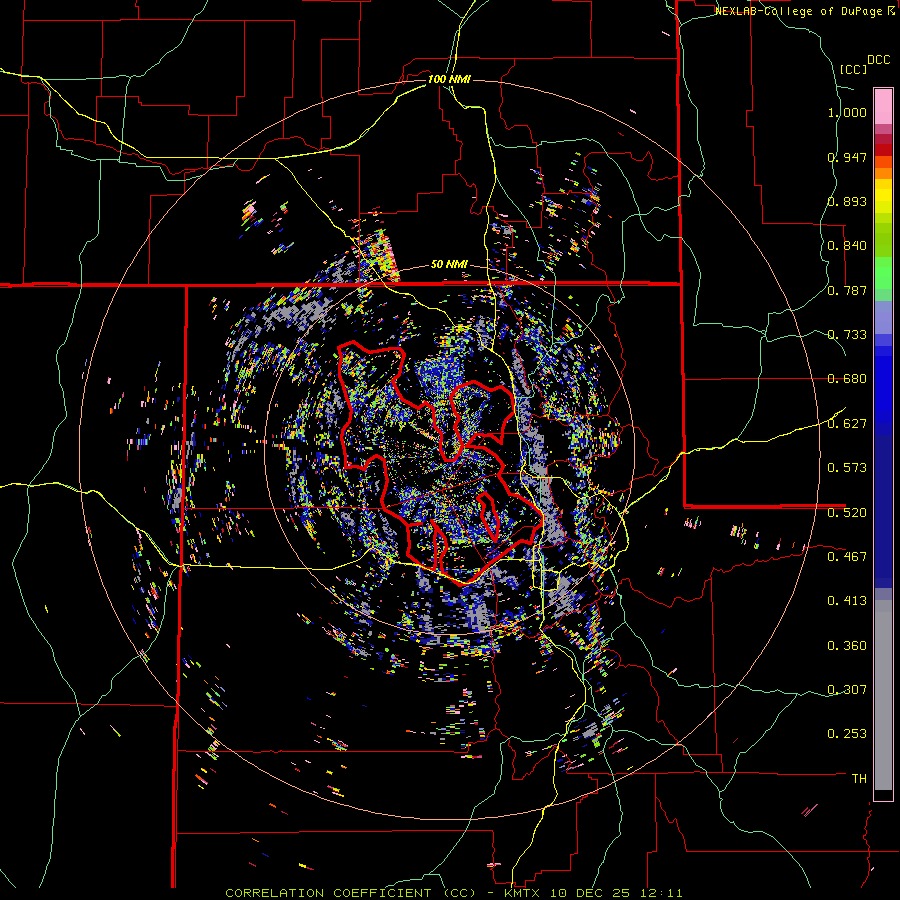
Task: Select the 0.467 scale value
Action: tap(847, 556)
